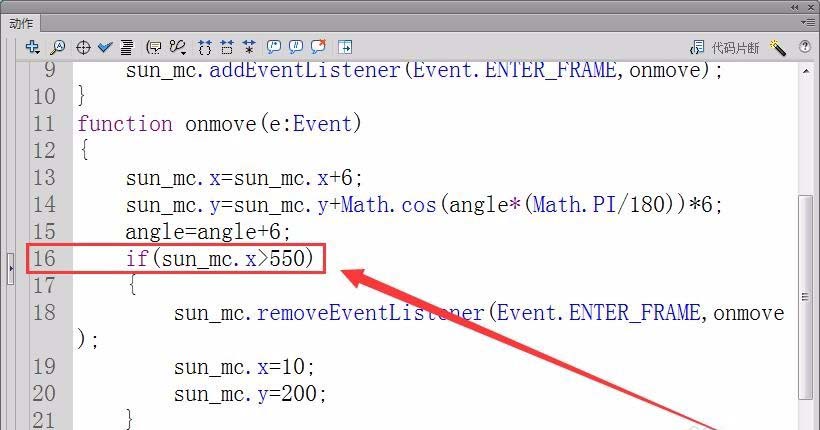Add a new item to the script
Screen dimensions: 820x430
pos(32,48)
